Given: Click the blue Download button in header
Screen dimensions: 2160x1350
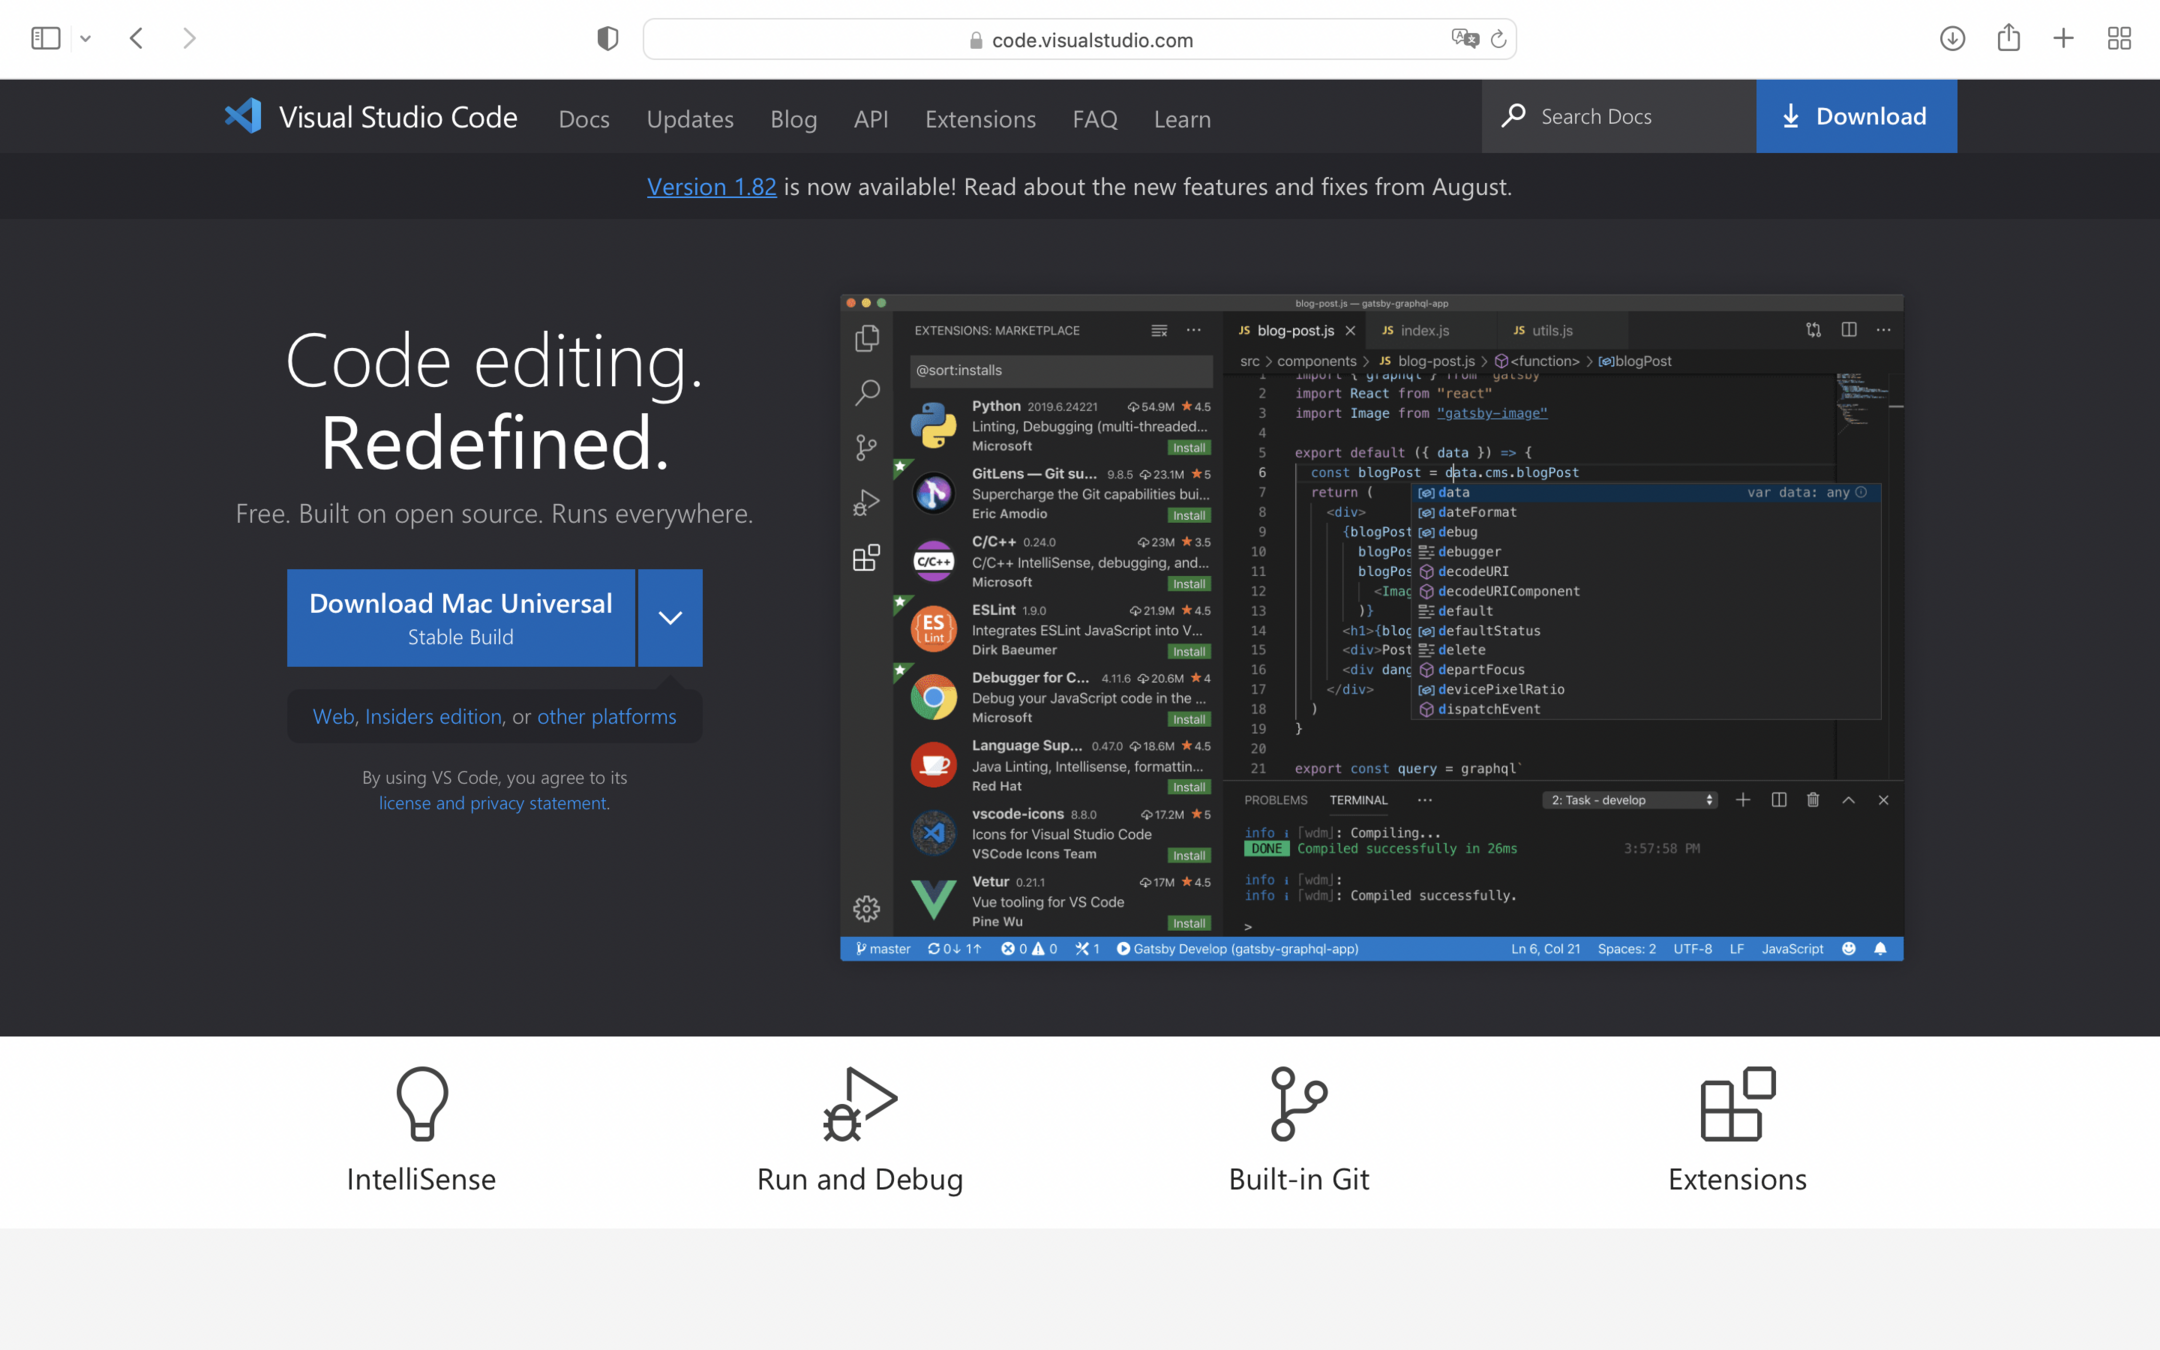Looking at the screenshot, I should pos(1856,117).
